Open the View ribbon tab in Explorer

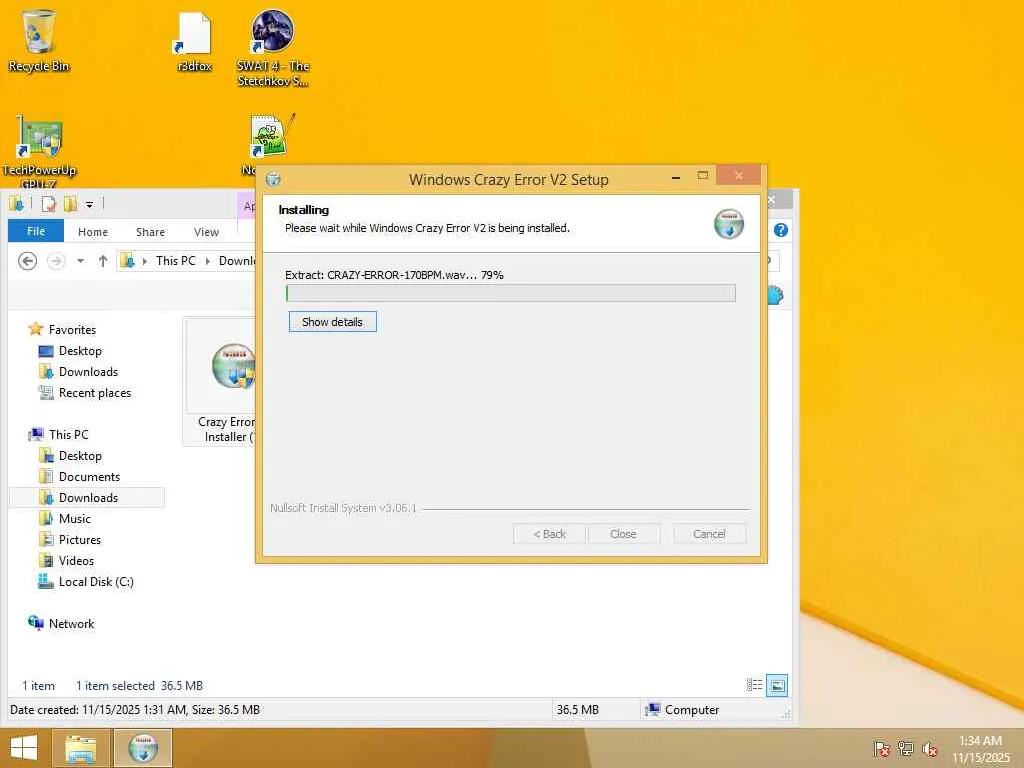(x=206, y=232)
